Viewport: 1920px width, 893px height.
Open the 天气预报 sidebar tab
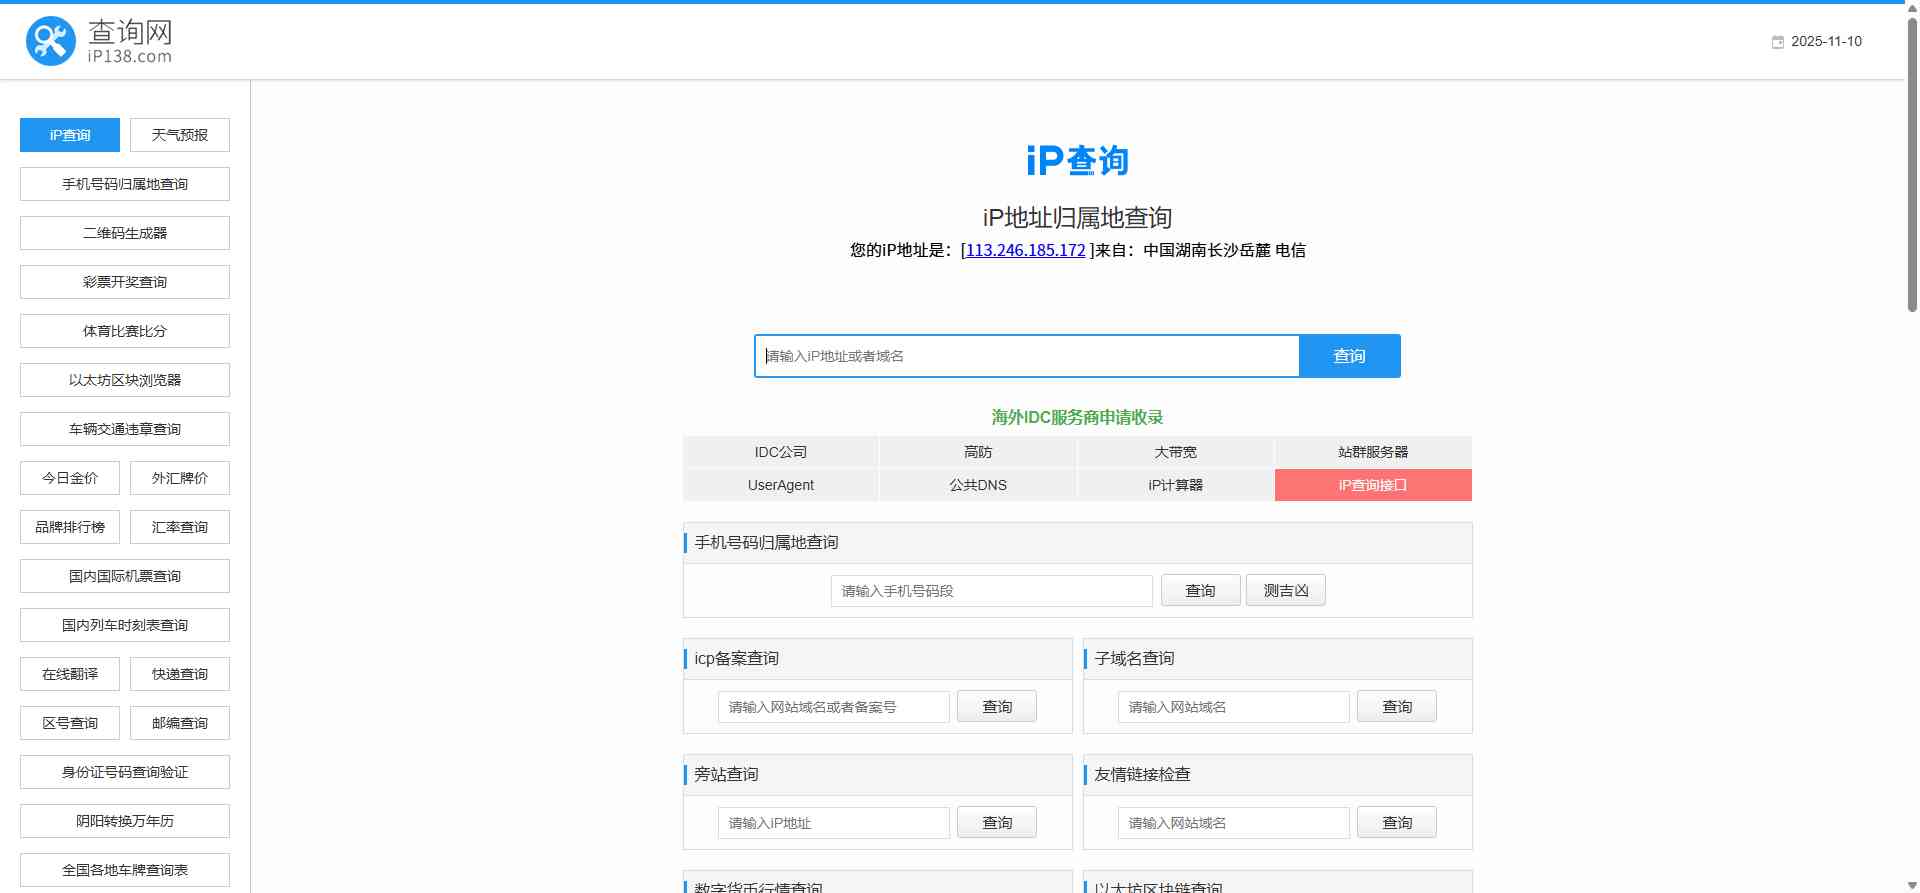point(180,135)
